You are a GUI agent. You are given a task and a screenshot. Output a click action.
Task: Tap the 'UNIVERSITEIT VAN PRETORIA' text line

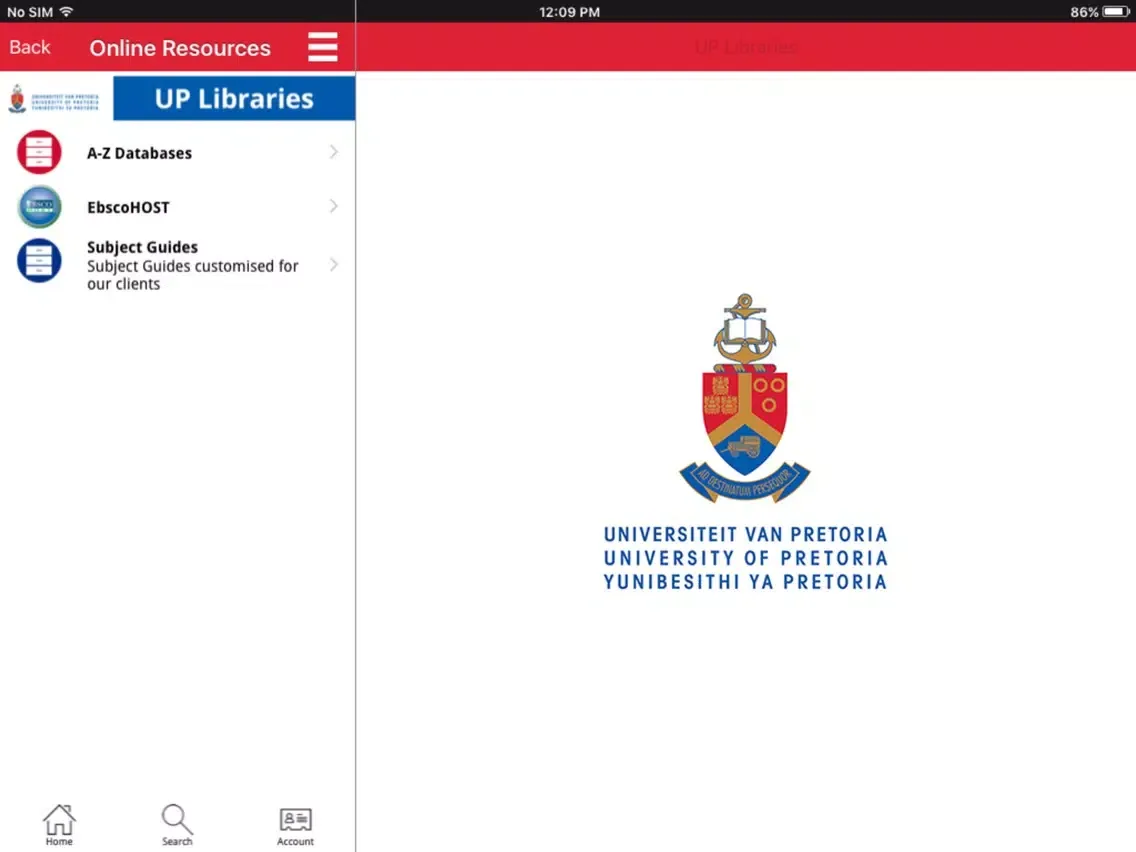[746, 535]
